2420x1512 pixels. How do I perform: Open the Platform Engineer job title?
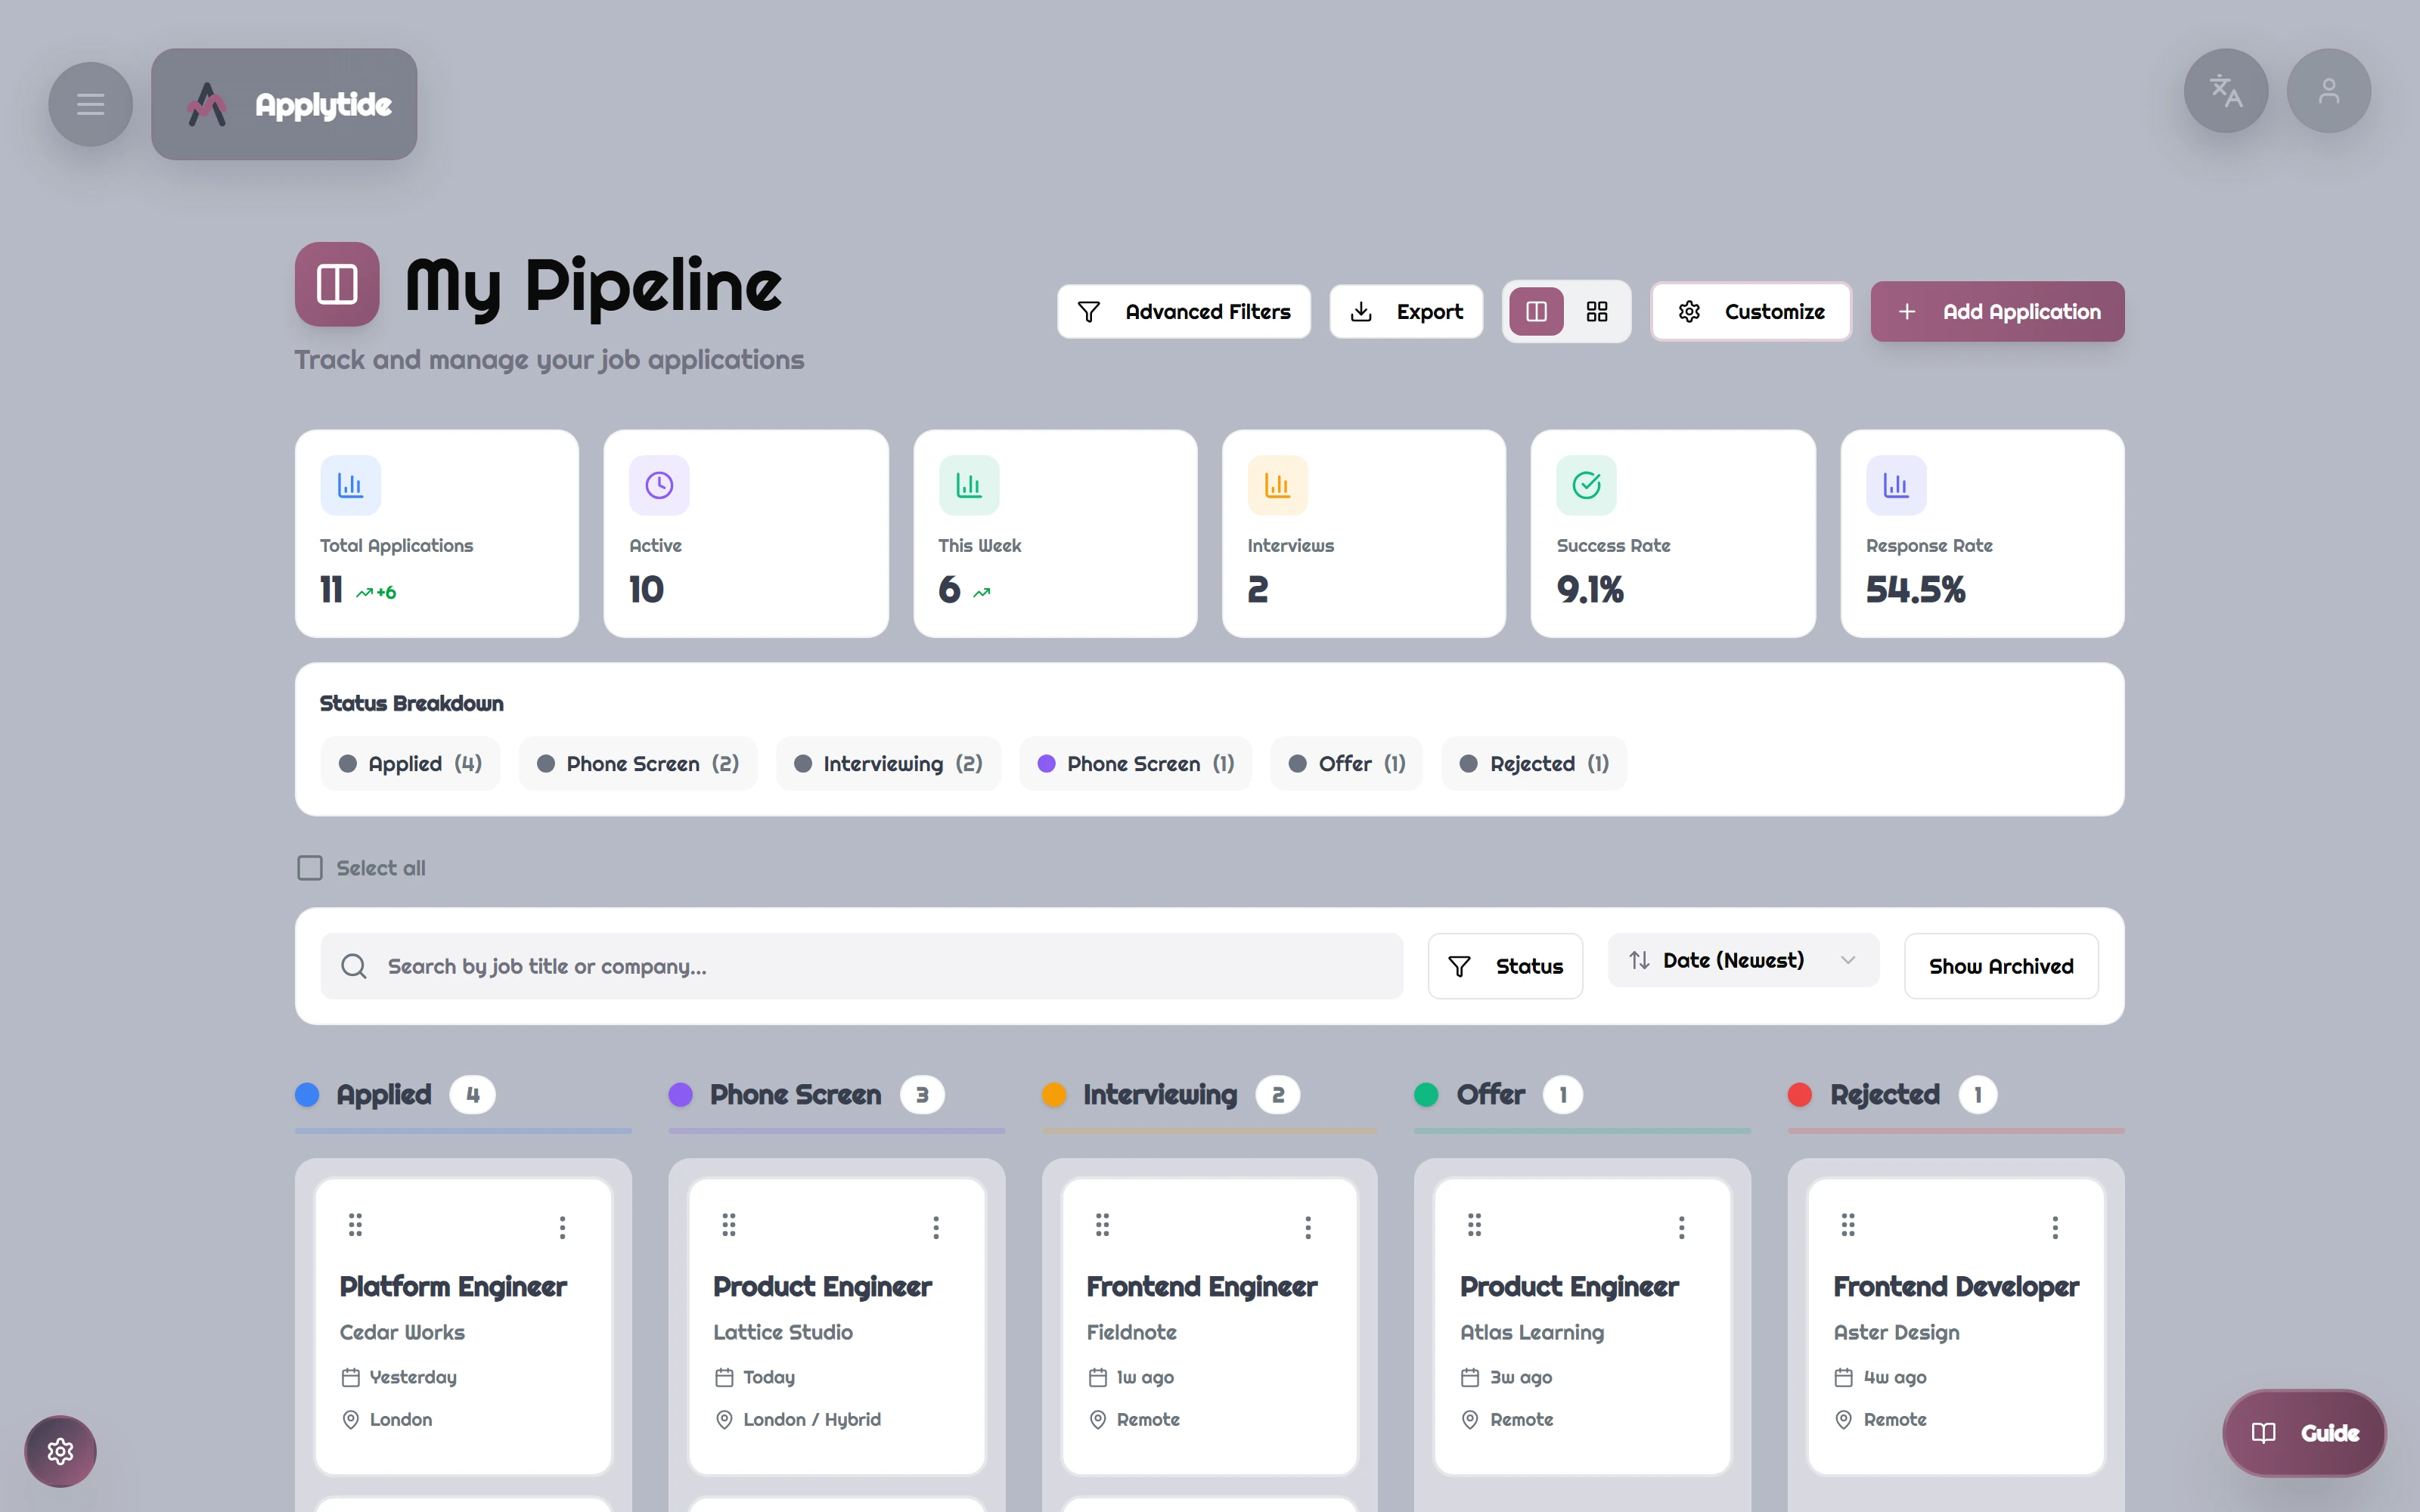tap(453, 1287)
